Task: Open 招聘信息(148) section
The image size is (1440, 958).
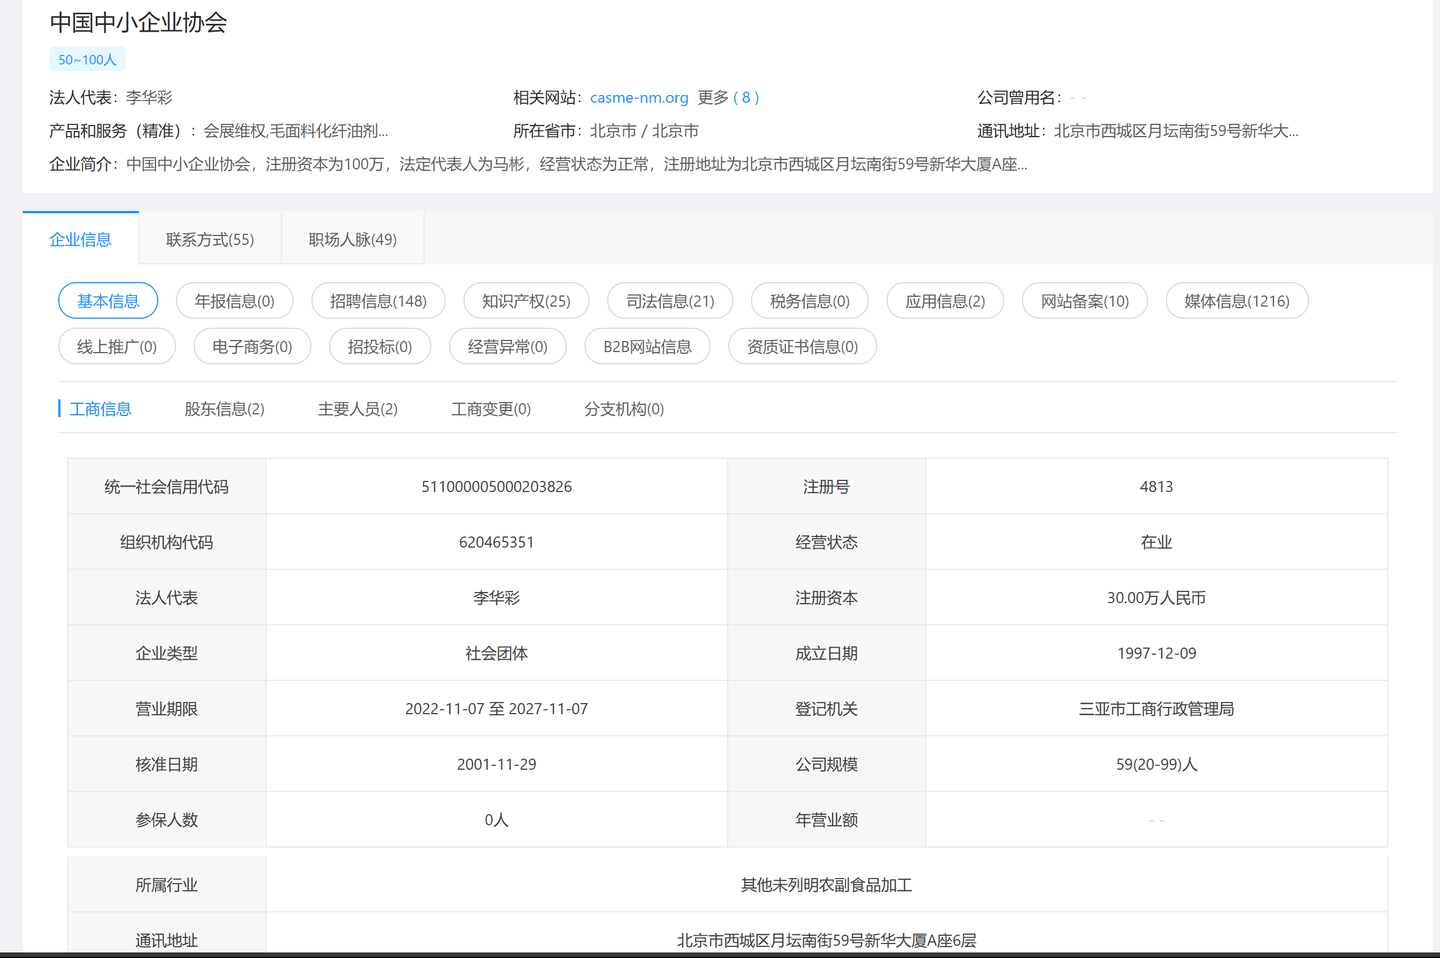Action: click(x=379, y=301)
